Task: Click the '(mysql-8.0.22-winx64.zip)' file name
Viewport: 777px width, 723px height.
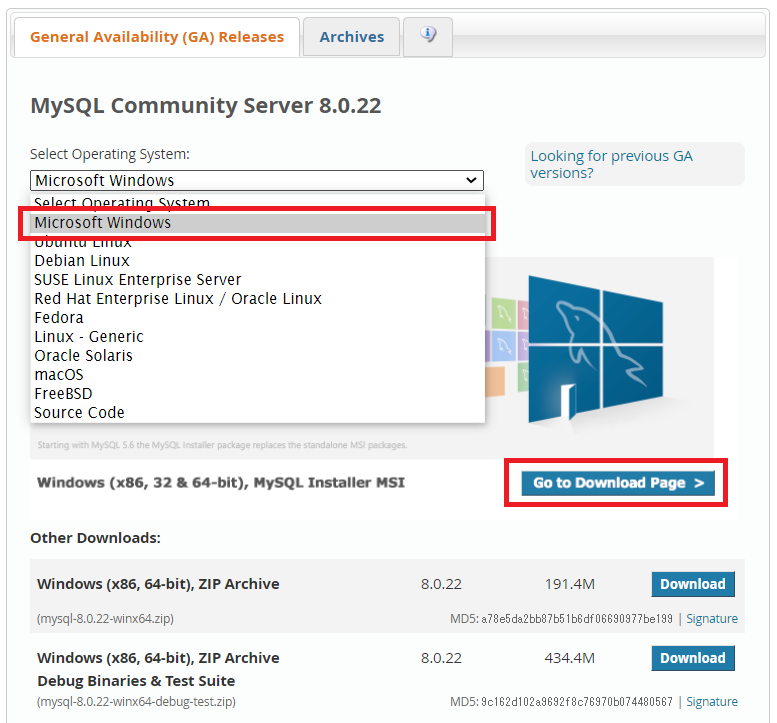Action: [x=105, y=619]
